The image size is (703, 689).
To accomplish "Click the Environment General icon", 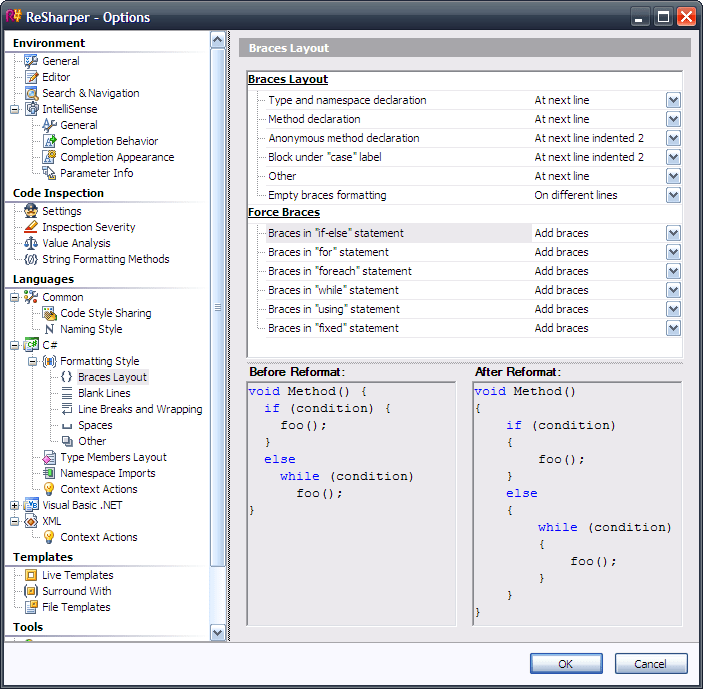I will [31, 61].
